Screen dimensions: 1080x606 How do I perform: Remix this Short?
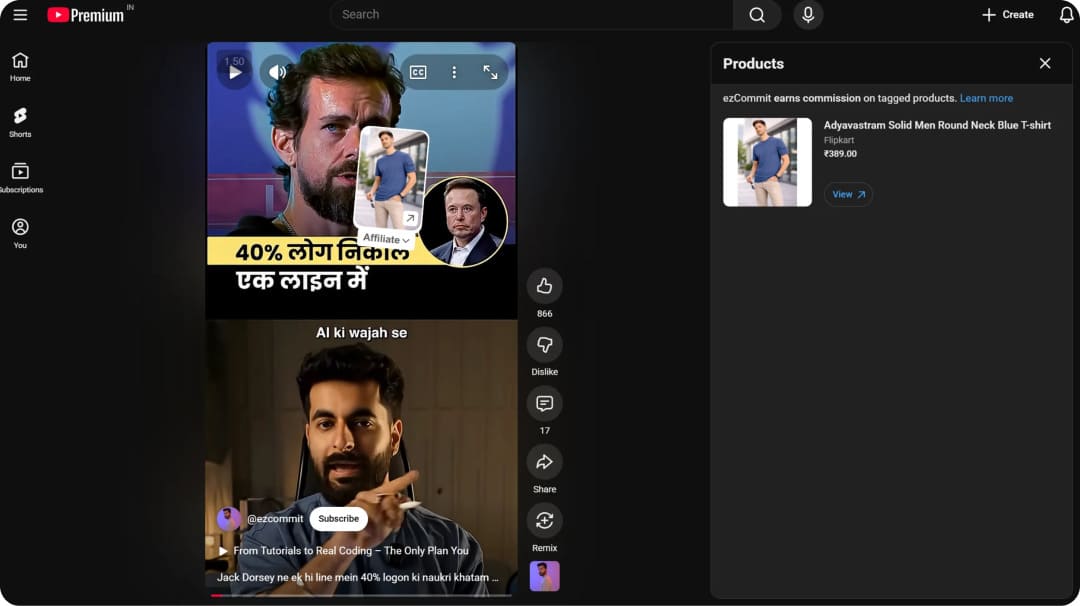pyautogui.click(x=544, y=521)
